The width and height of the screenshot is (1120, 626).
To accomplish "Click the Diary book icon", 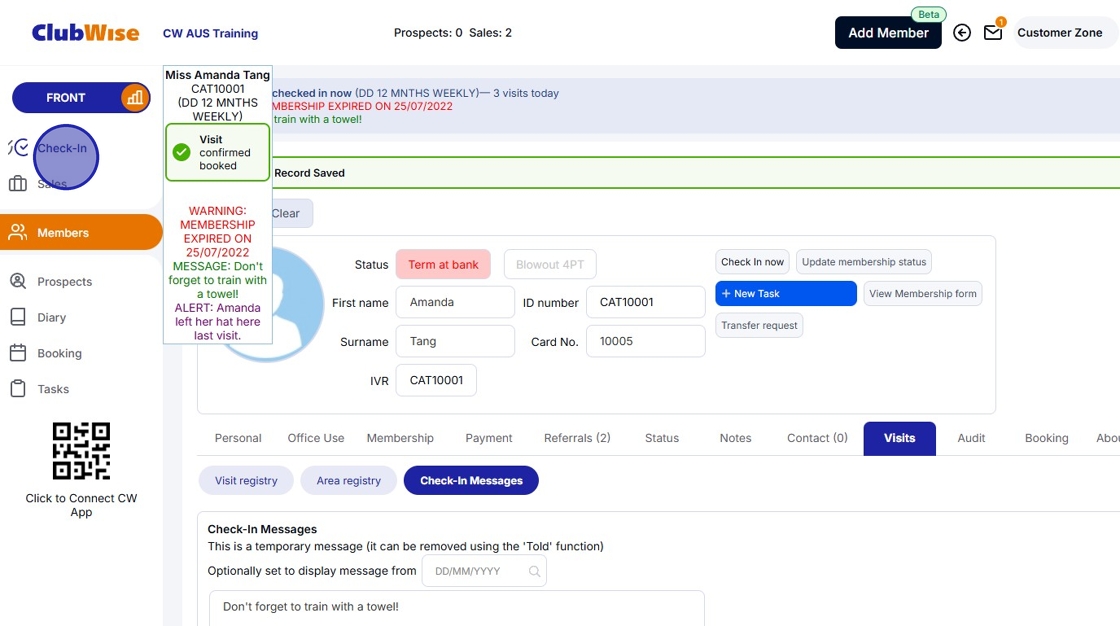I will pyautogui.click(x=18, y=317).
